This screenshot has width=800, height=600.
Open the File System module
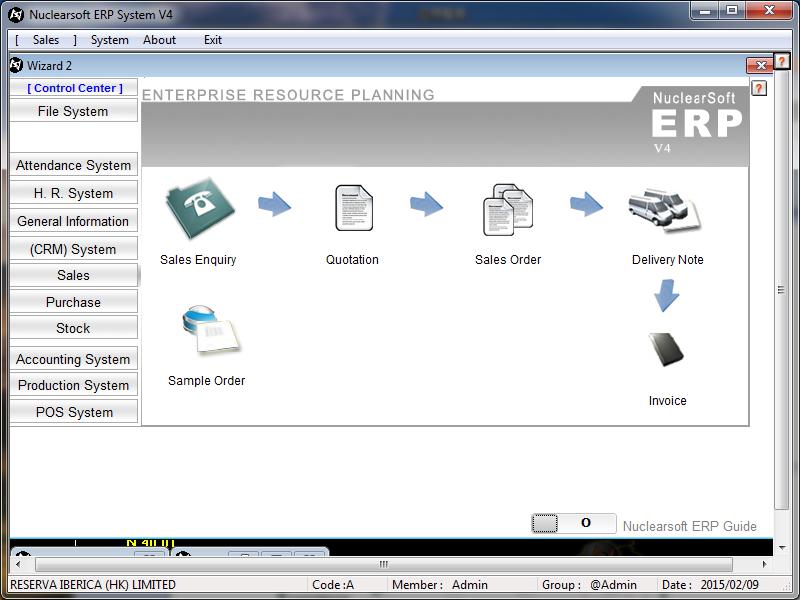click(x=73, y=111)
